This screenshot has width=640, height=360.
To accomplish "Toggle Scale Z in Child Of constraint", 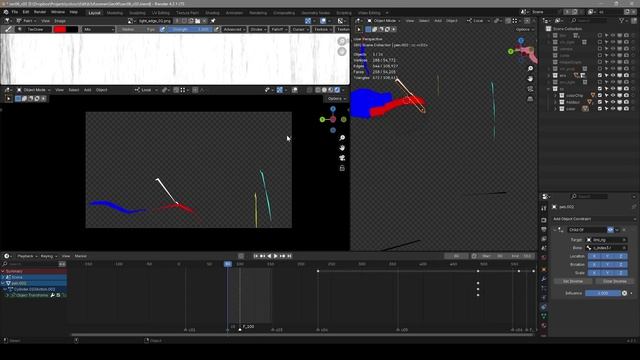I will [621, 273].
